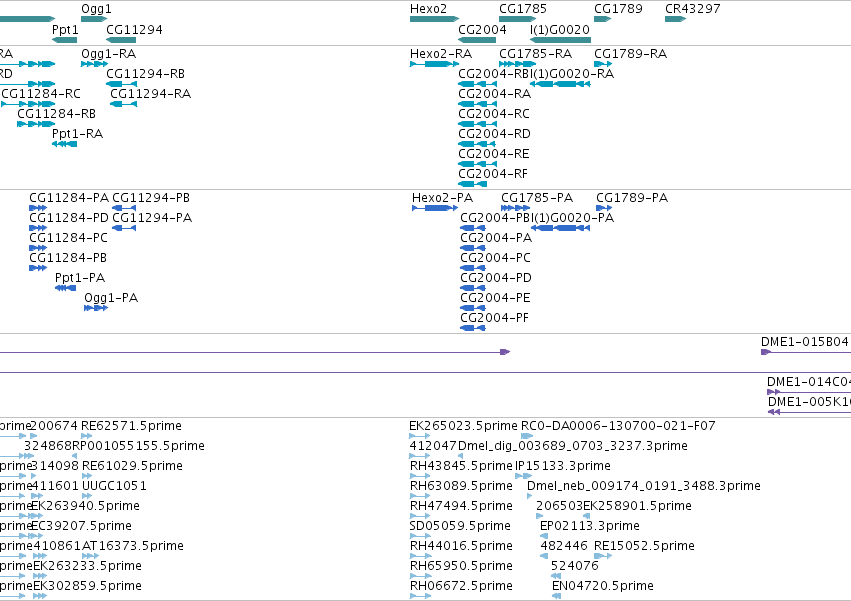Screen dimensions: 851x601
Task: Click the SD05059.5prime EST label
Action: (460, 526)
